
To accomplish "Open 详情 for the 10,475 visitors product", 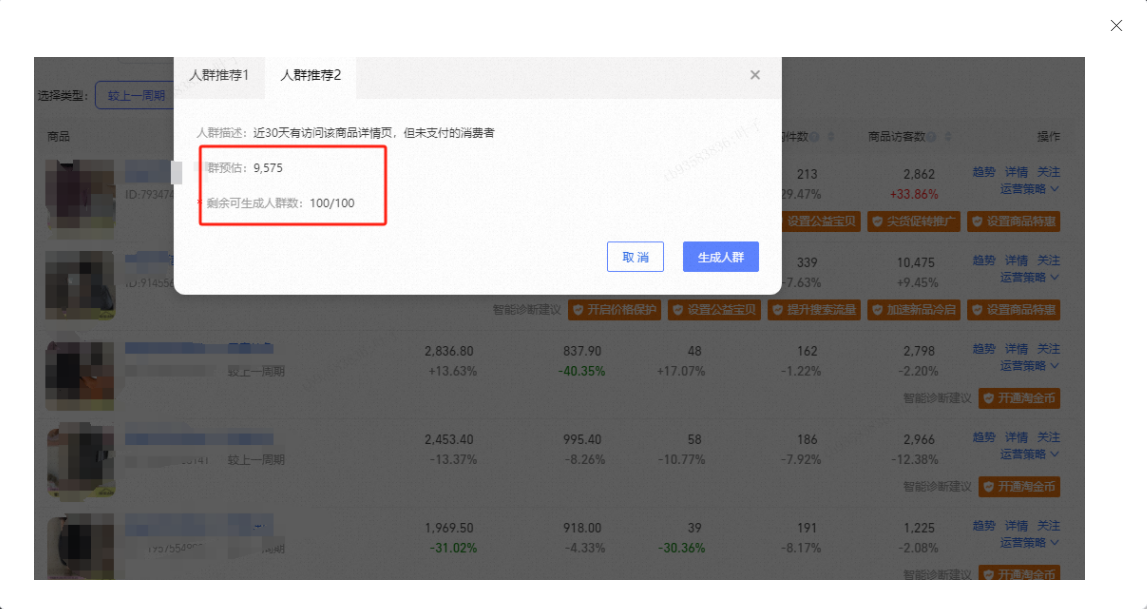I will pyautogui.click(x=1016, y=260).
